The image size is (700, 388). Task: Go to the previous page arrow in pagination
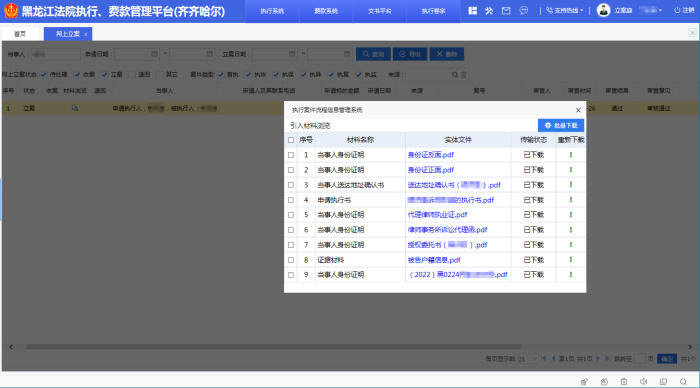click(x=553, y=359)
